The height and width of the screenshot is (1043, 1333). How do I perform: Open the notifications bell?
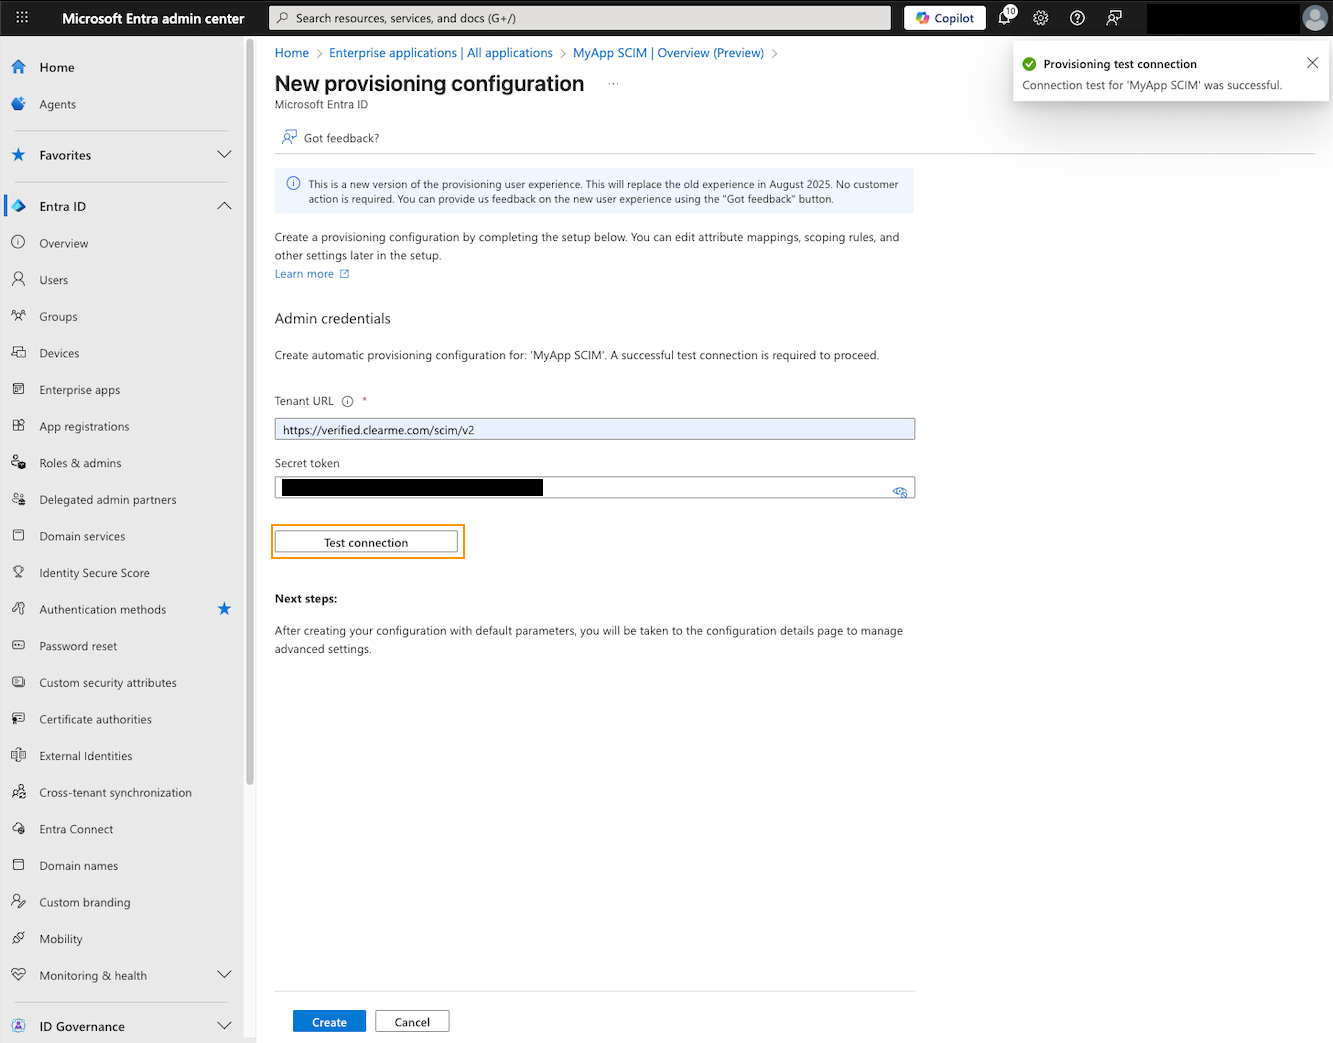1005,18
